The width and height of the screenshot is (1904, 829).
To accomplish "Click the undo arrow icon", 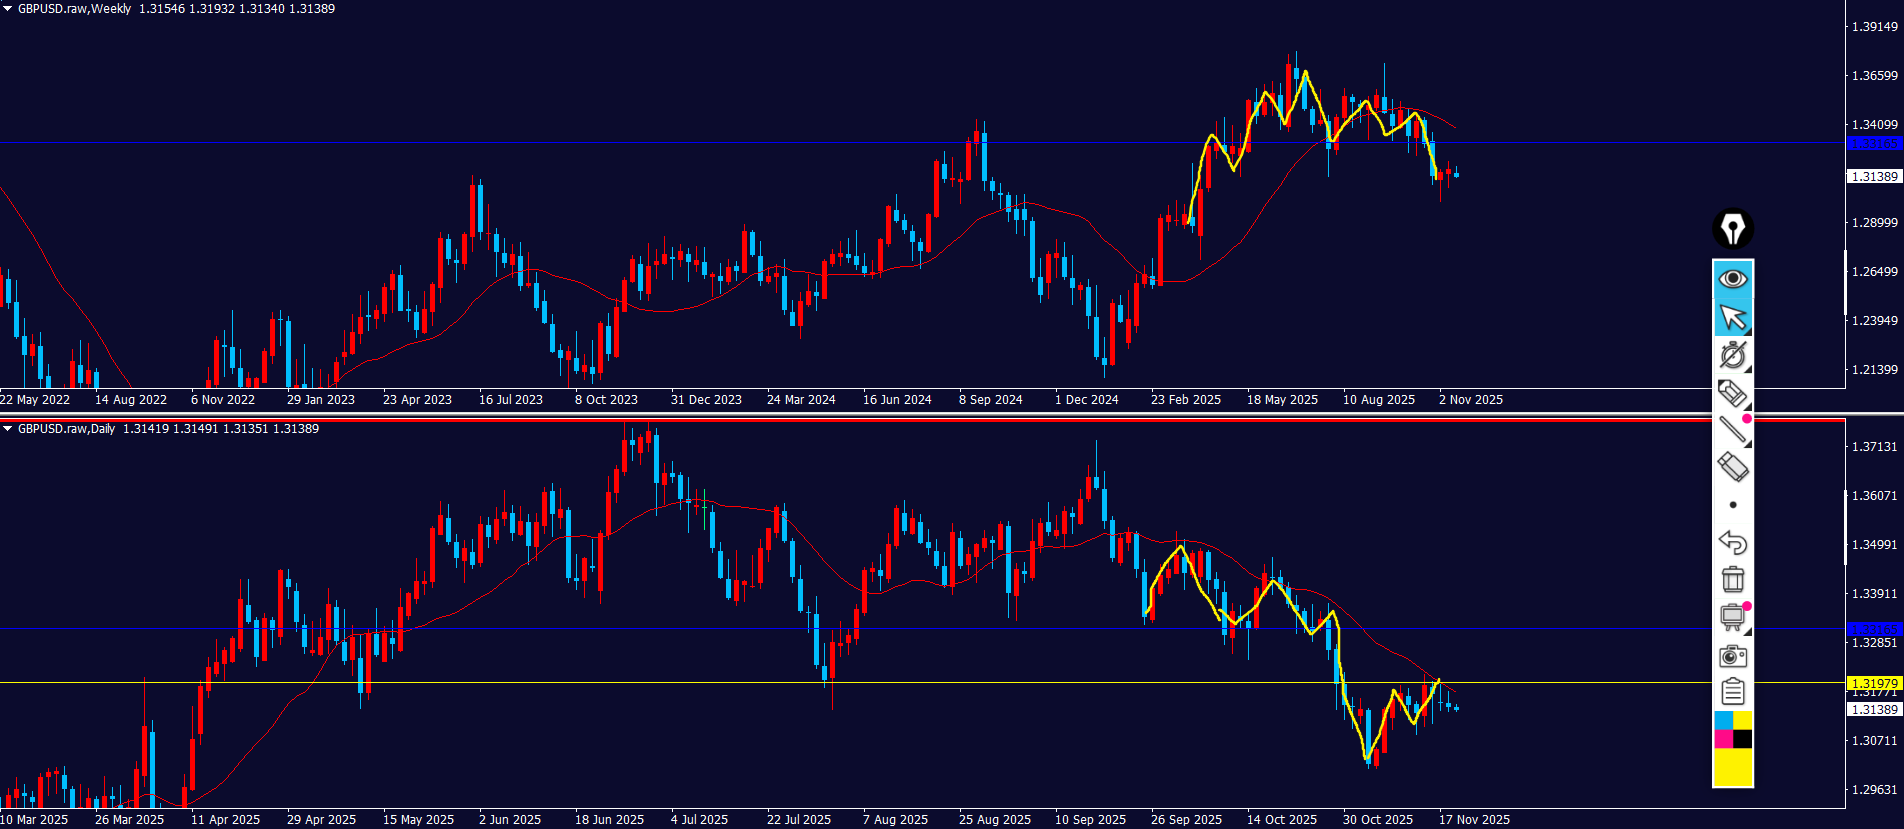I will (x=1732, y=542).
